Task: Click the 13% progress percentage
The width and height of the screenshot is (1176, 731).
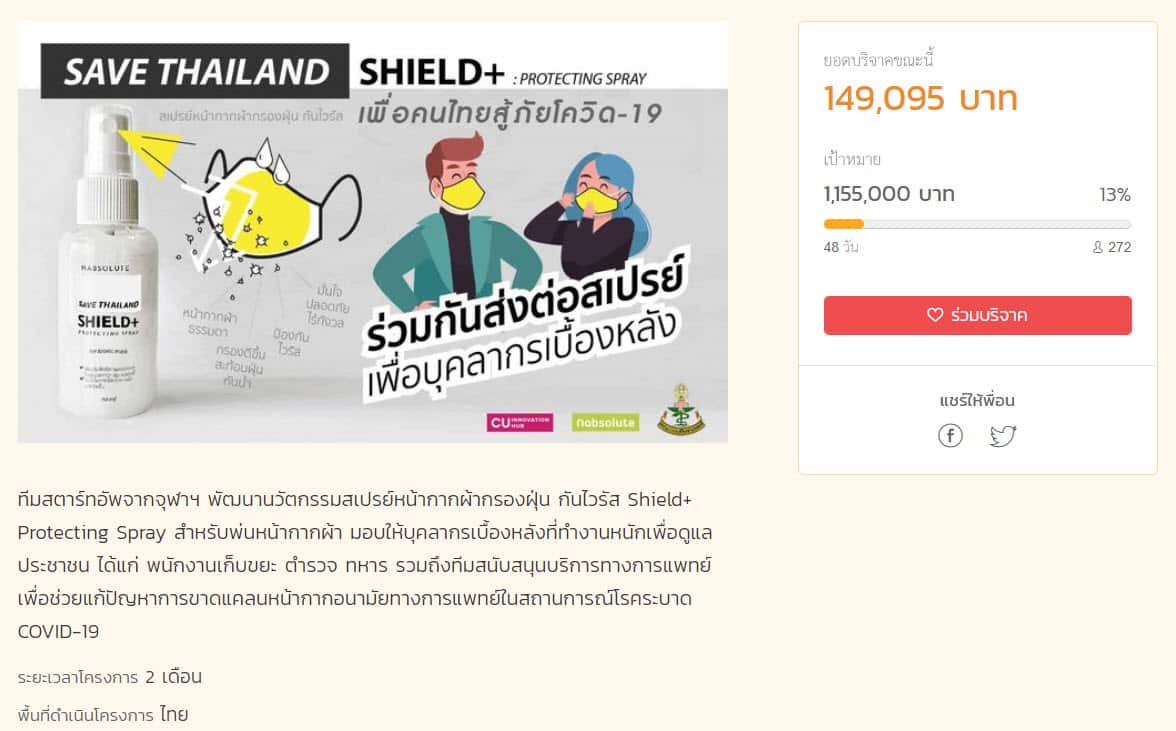Action: 1114,195
